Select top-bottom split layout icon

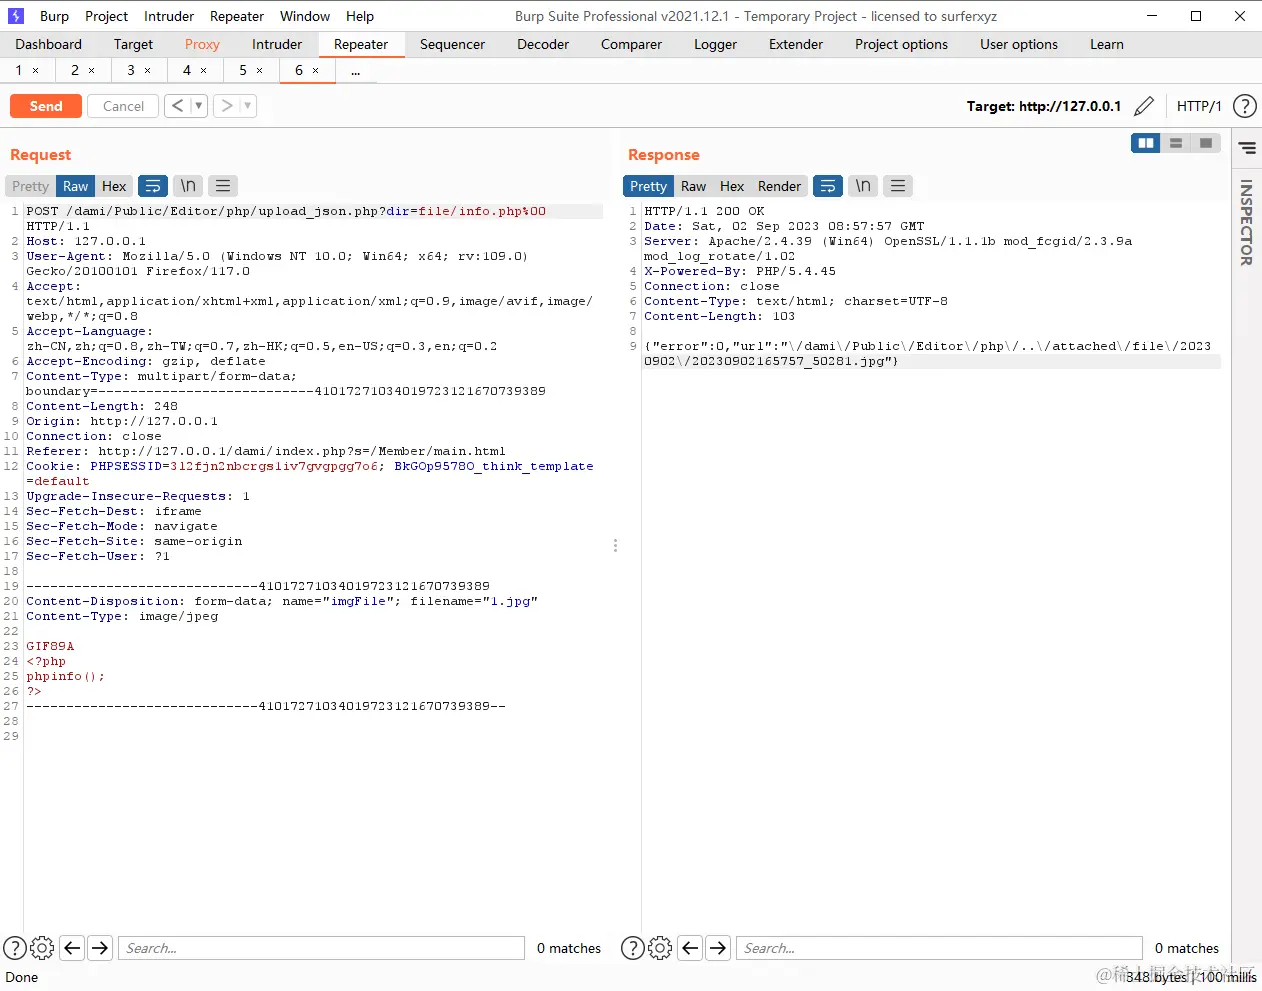tap(1176, 143)
